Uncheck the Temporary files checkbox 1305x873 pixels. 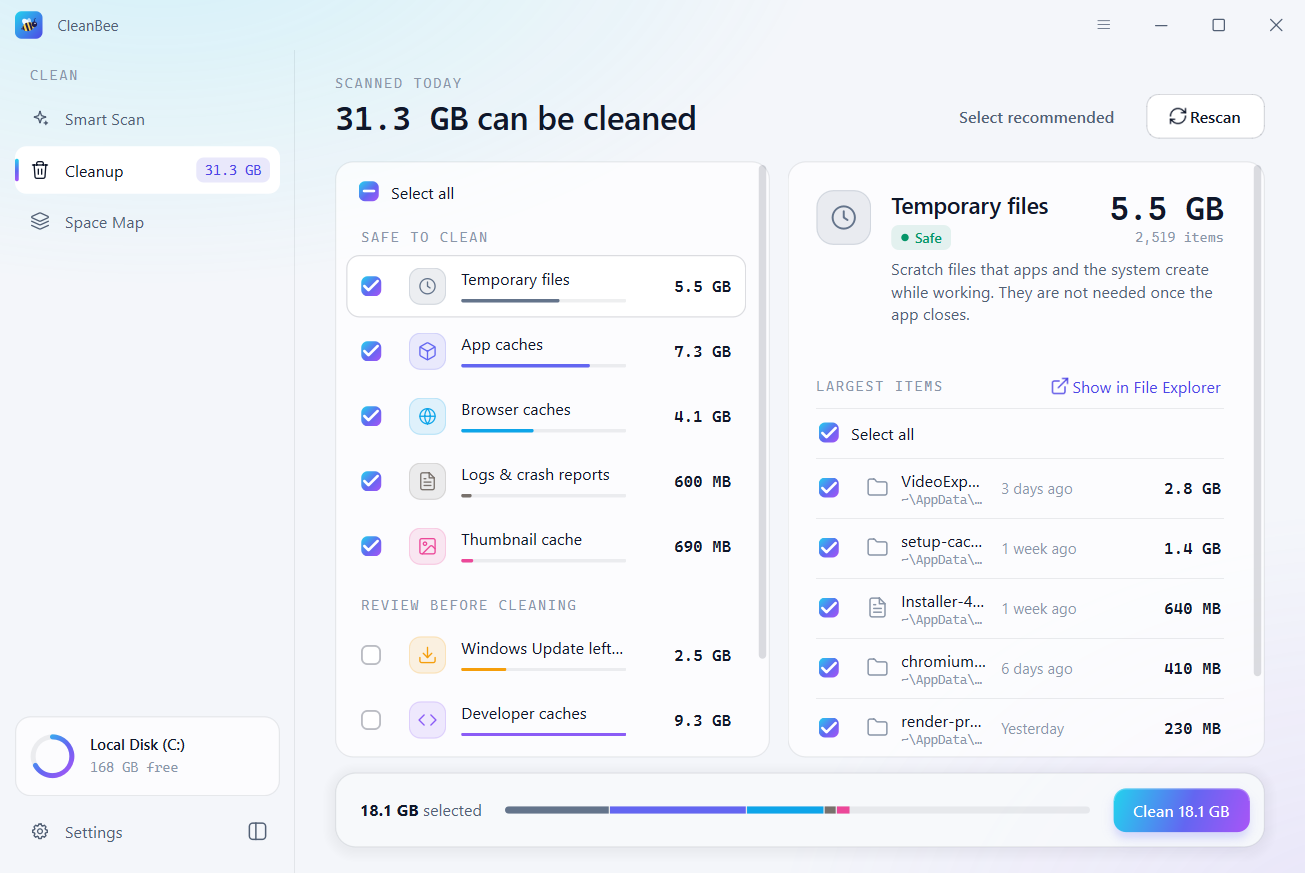pyautogui.click(x=371, y=286)
